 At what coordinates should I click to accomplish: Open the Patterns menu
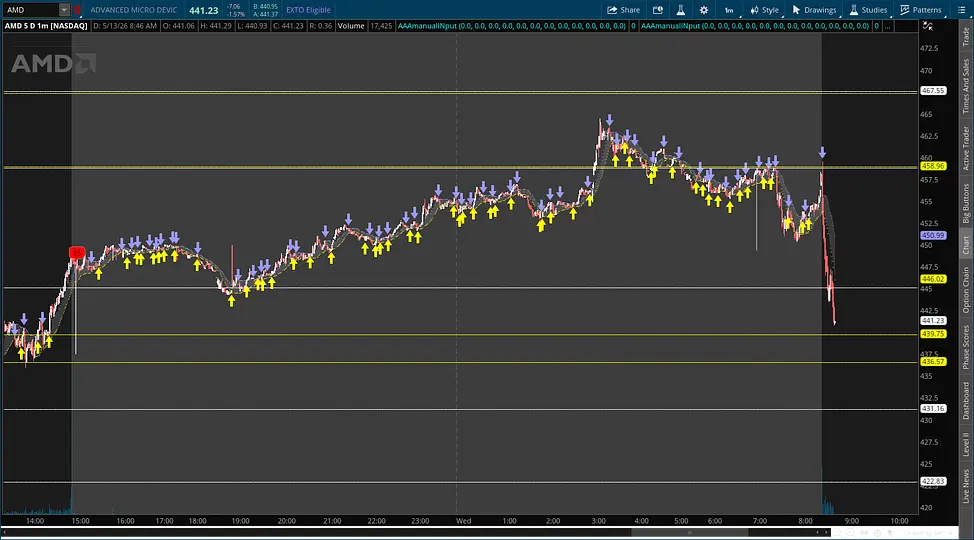921,10
